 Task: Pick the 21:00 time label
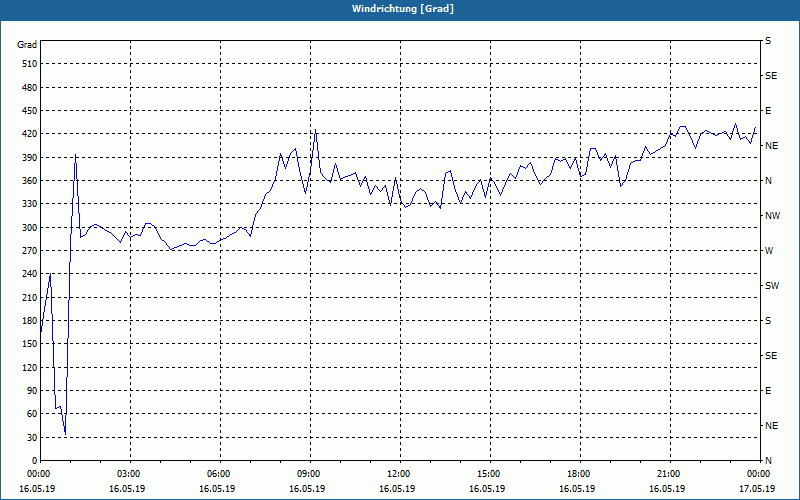[667, 474]
